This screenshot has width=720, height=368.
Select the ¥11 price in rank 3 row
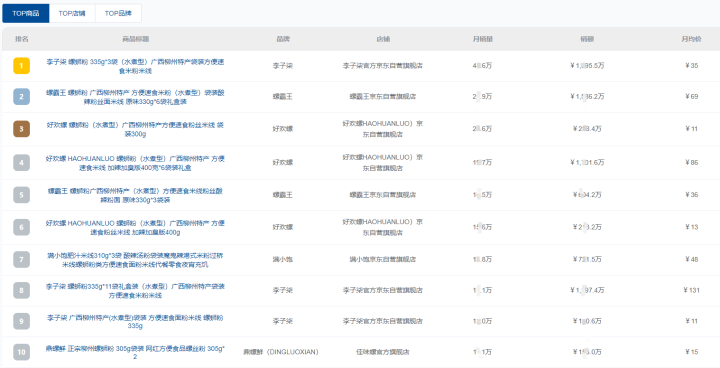click(691, 129)
